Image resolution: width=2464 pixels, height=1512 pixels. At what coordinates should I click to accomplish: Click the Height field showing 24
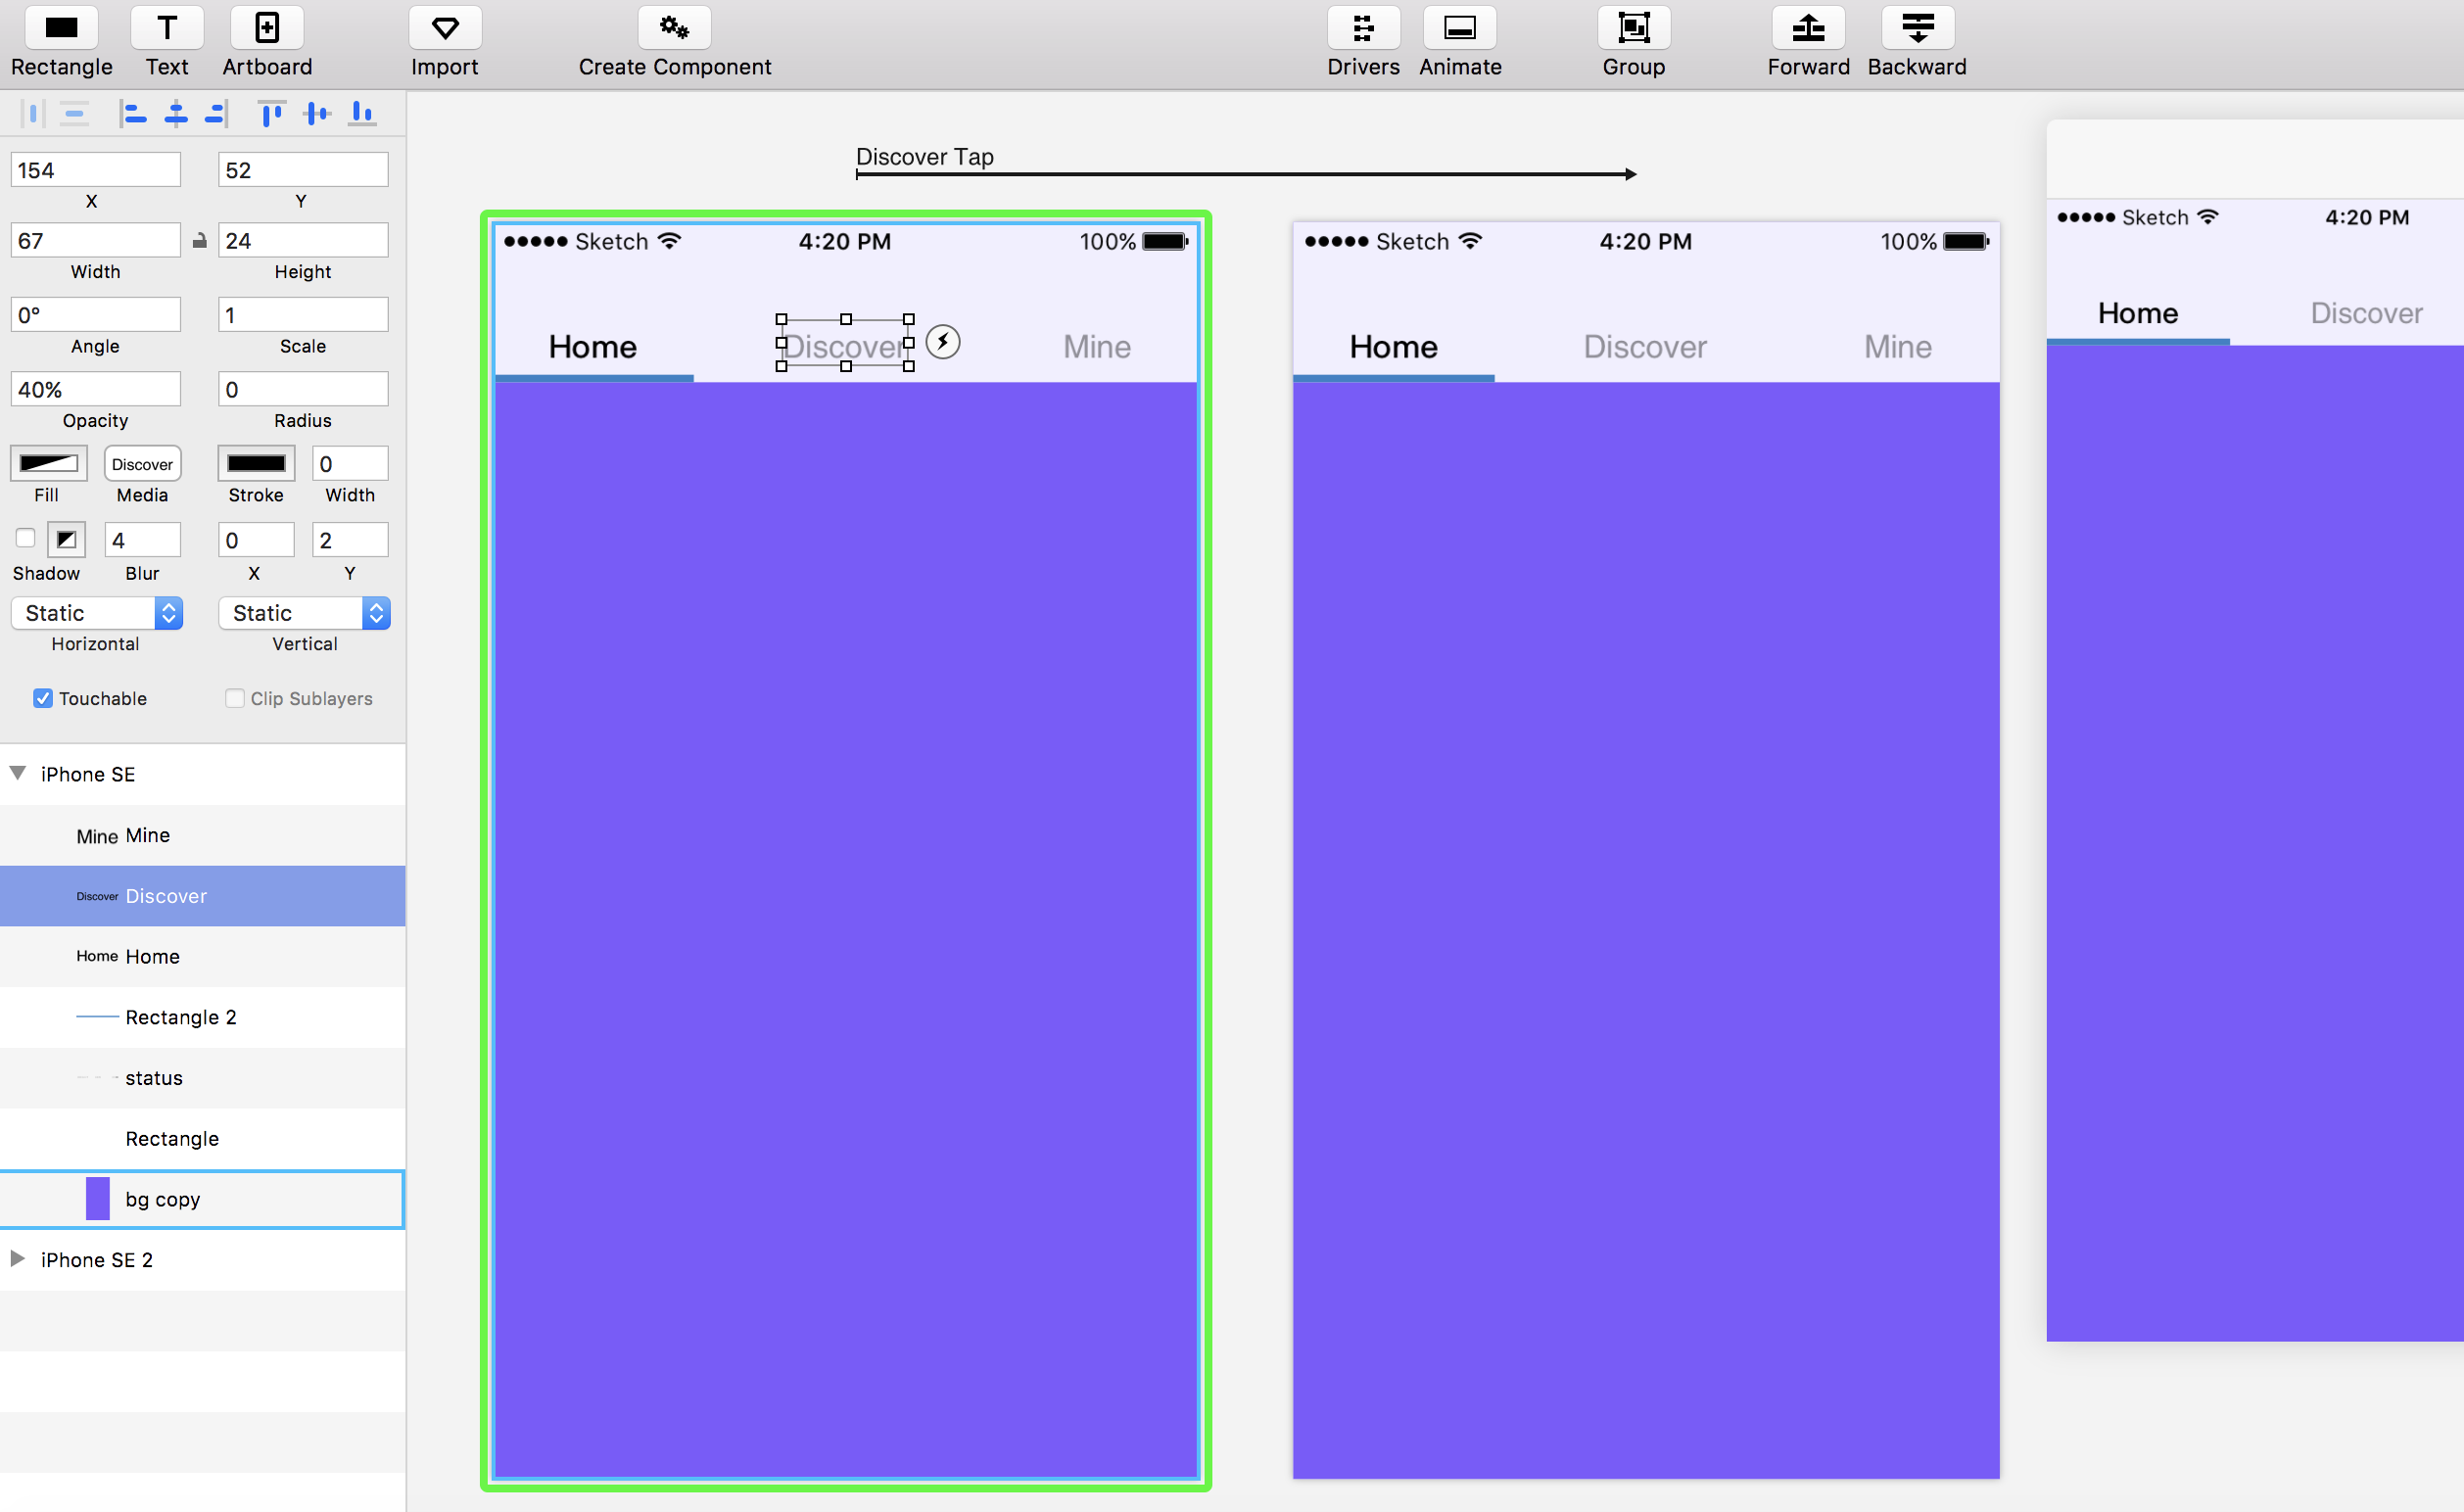(x=303, y=240)
